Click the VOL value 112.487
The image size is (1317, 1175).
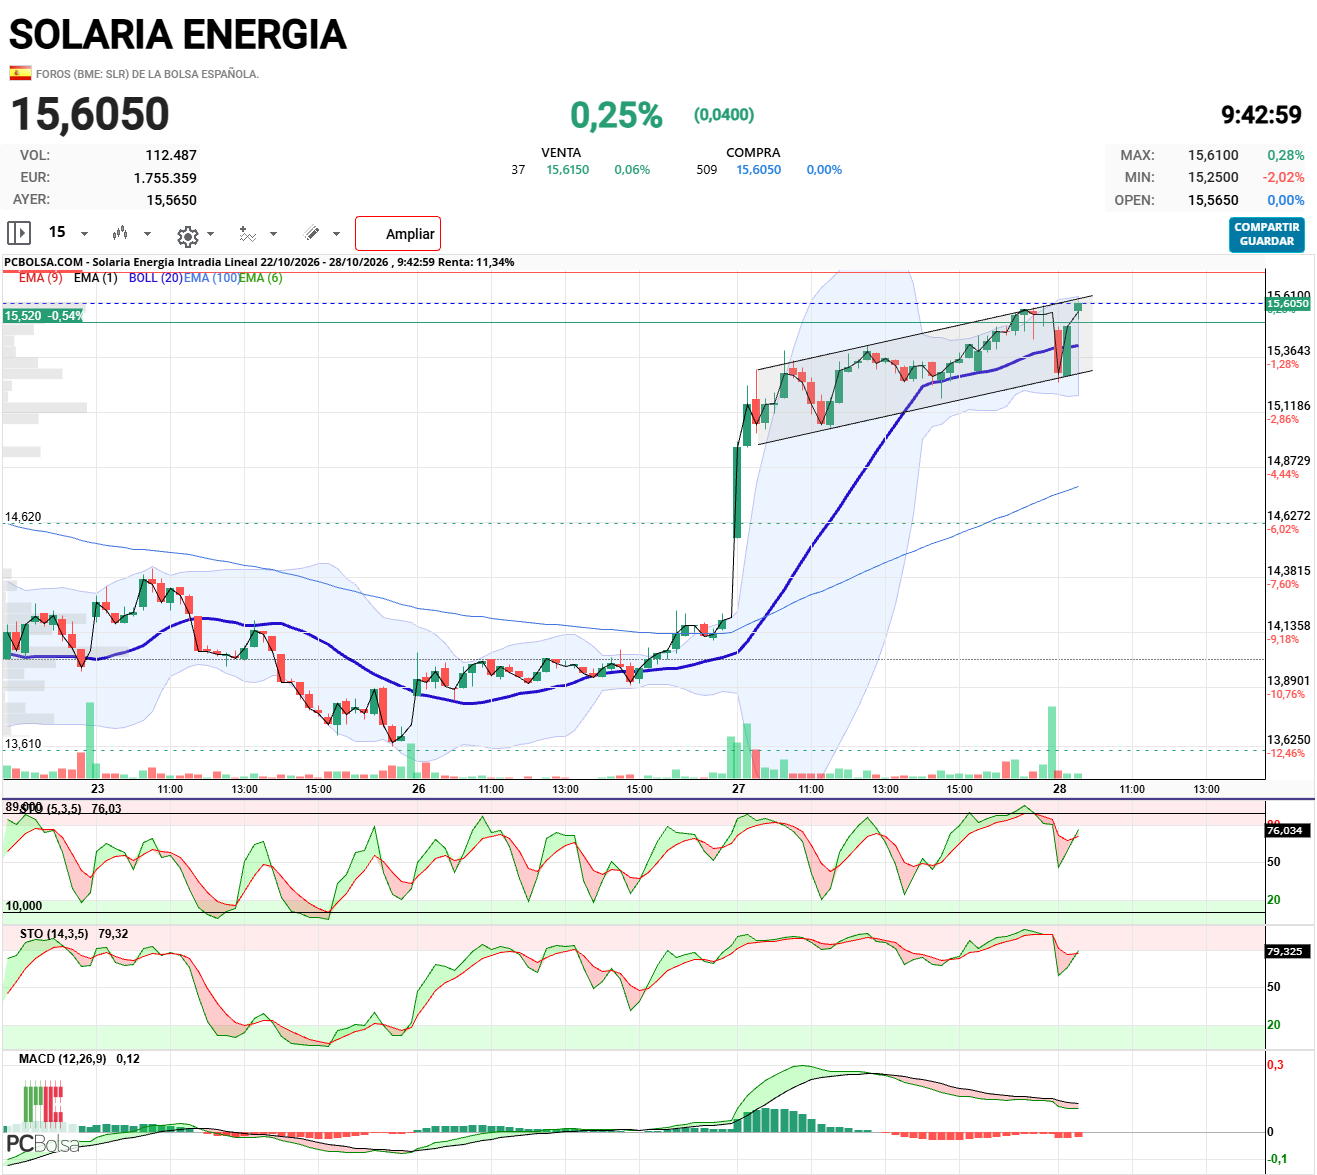pos(171,155)
